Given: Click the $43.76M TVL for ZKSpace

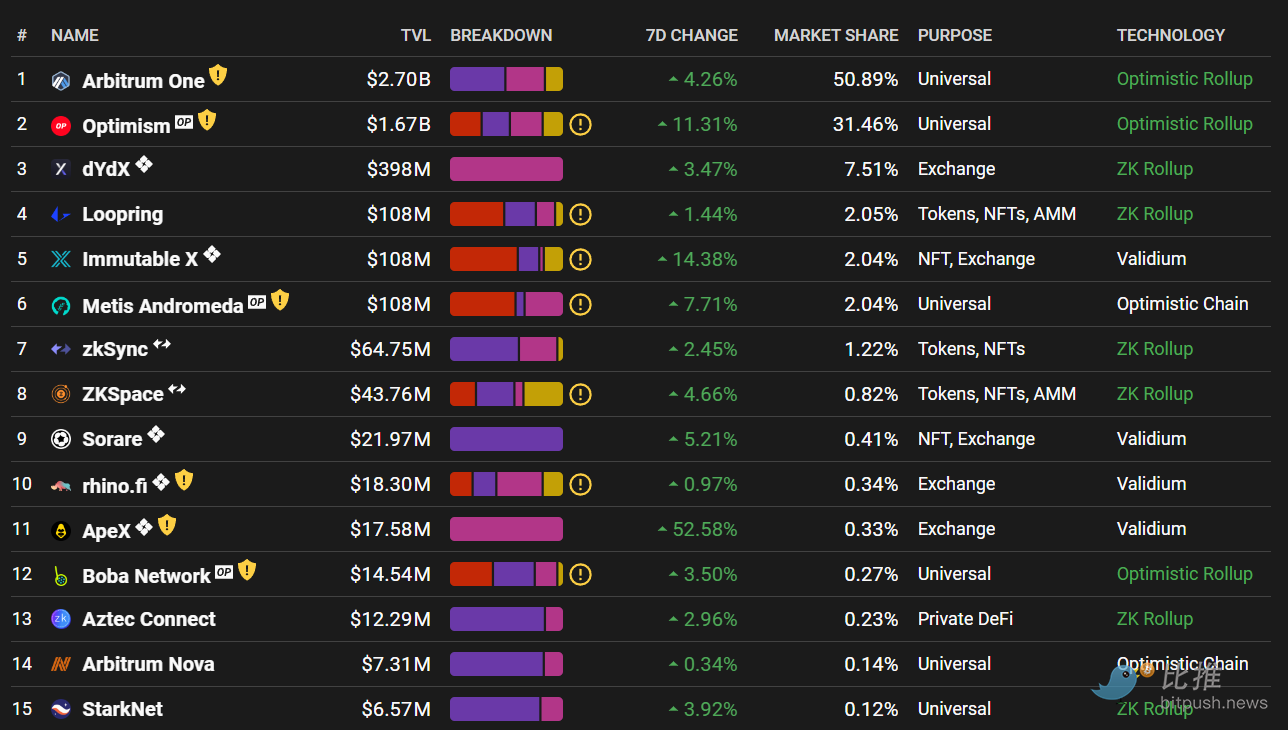Looking at the screenshot, I should (x=390, y=394).
